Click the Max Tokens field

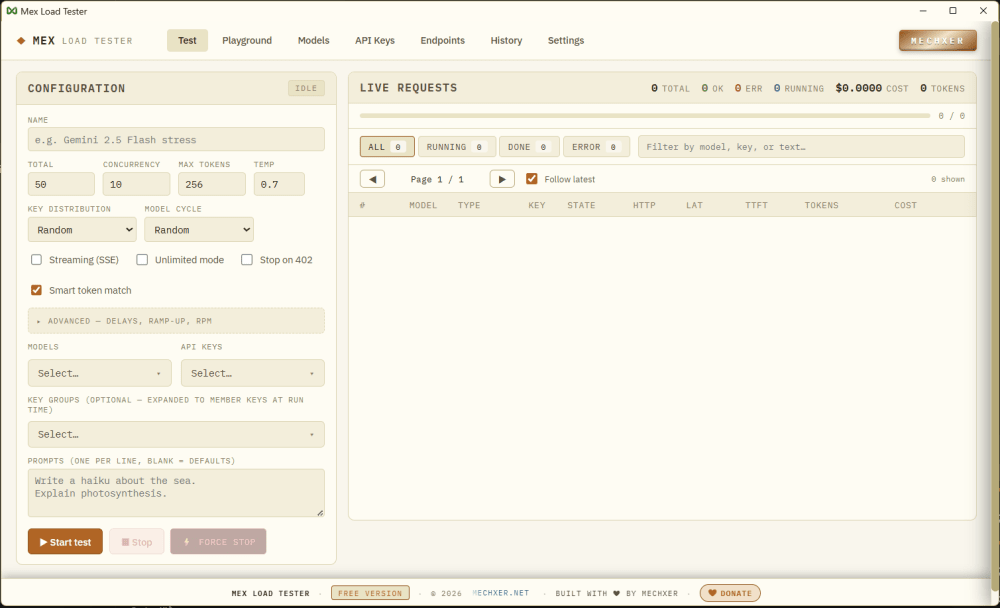coord(212,184)
